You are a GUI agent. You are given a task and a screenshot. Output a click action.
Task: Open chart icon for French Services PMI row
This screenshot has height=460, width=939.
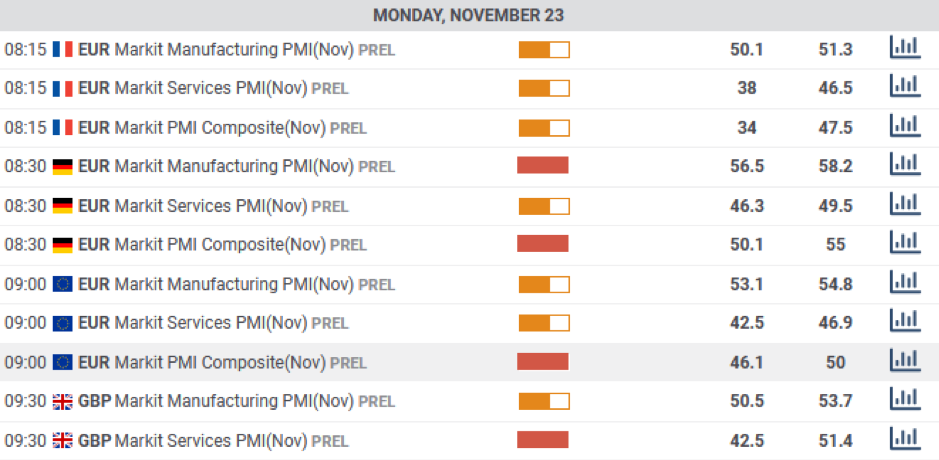pyautogui.click(x=905, y=86)
